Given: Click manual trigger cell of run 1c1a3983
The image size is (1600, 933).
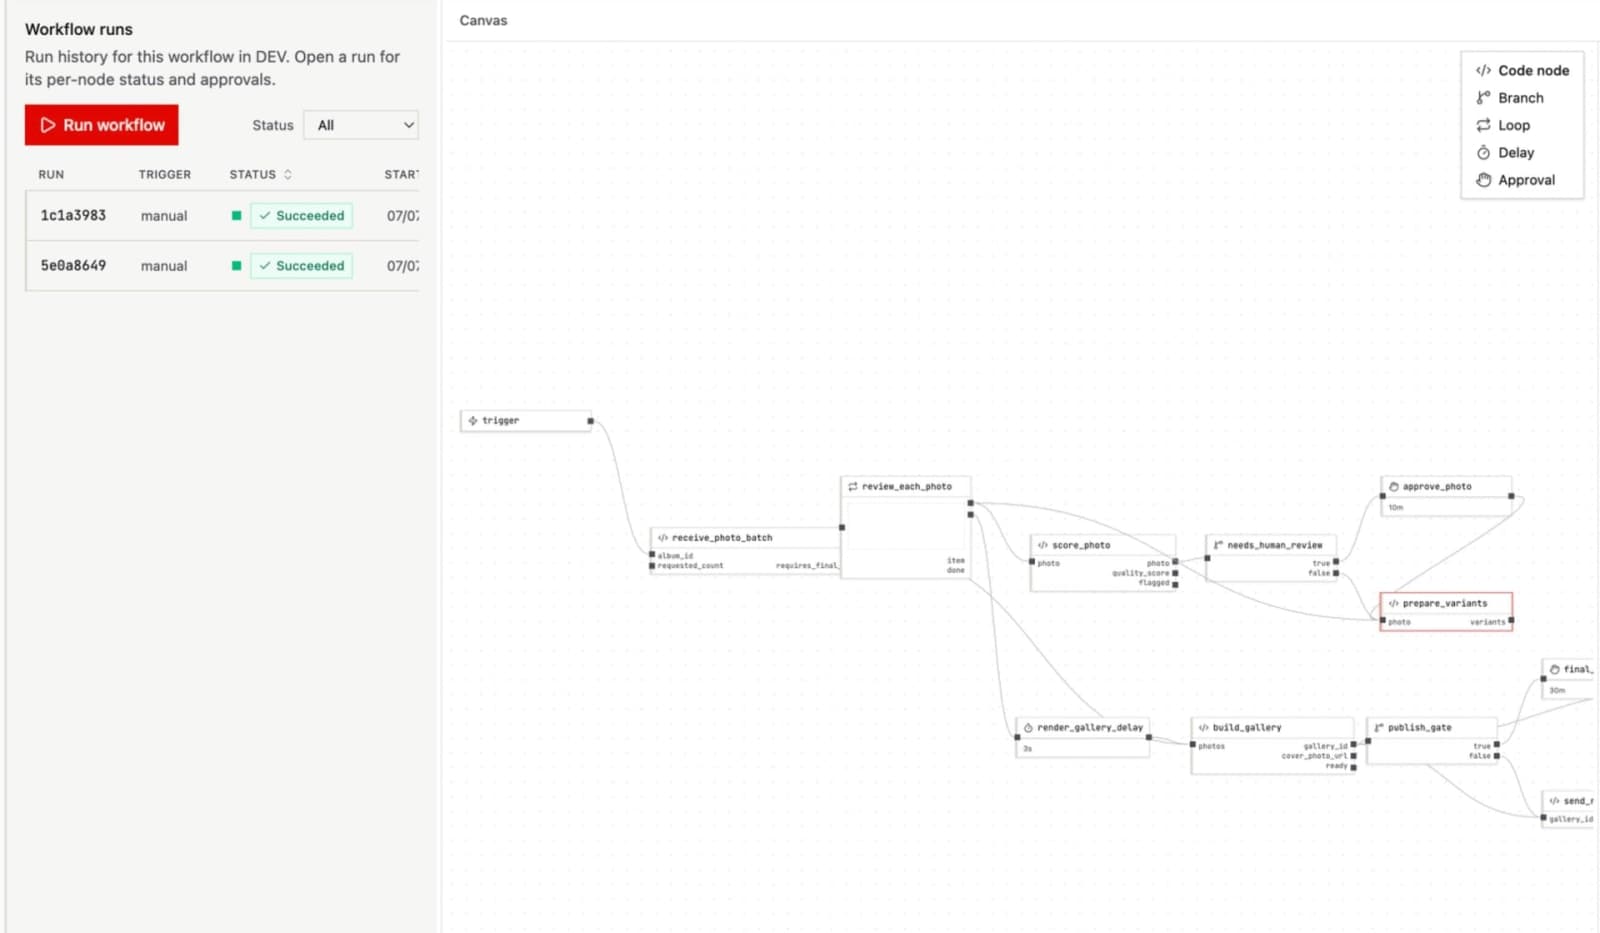Looking at the screenshot, I should (164, 216).
